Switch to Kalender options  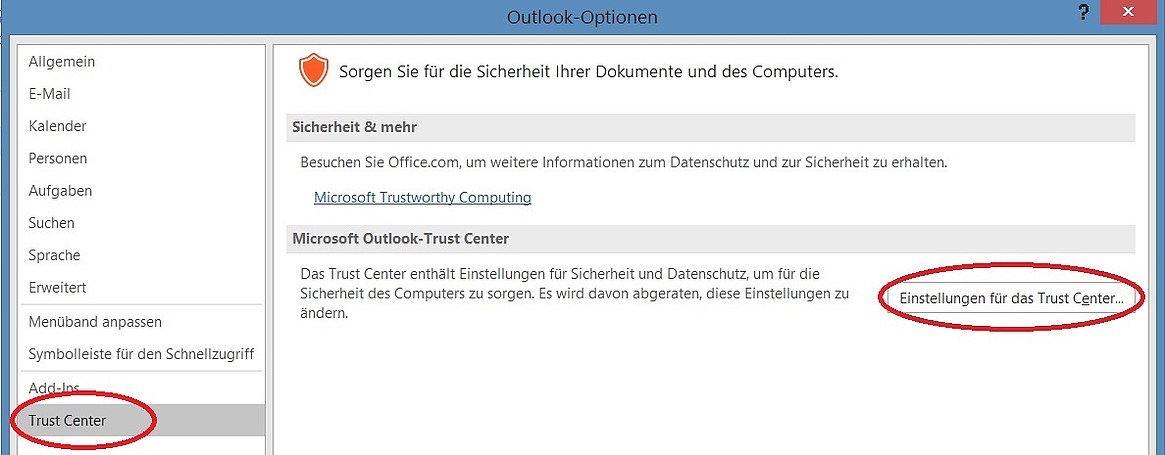point(141,126)
